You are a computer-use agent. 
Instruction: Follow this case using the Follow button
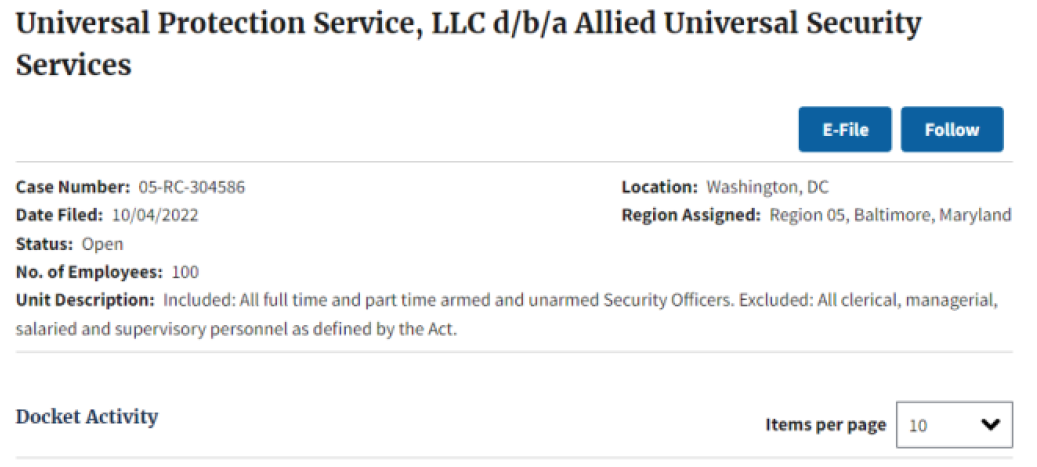click(952, 130)
